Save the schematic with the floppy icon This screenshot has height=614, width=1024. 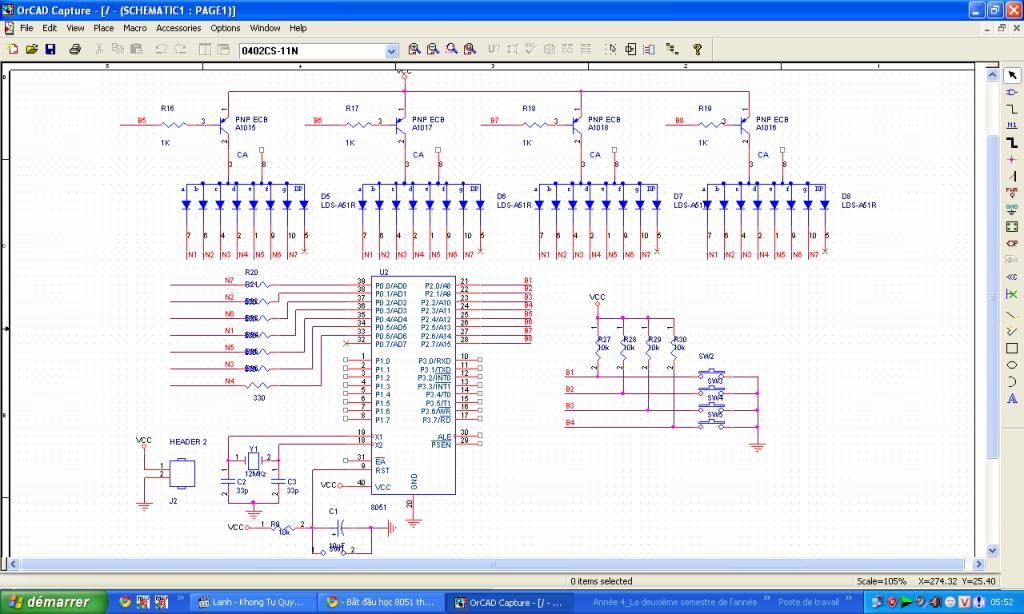click(50, 49)
